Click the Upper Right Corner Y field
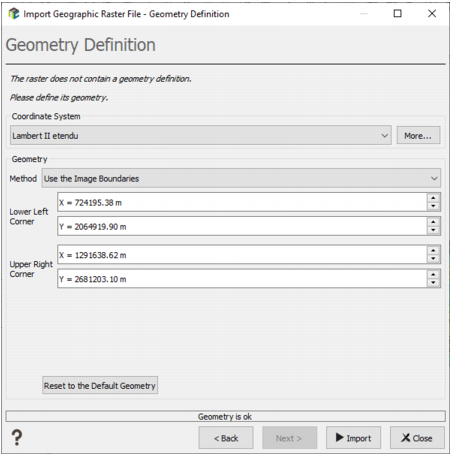 pyautogui.click(x=242, y=279)
